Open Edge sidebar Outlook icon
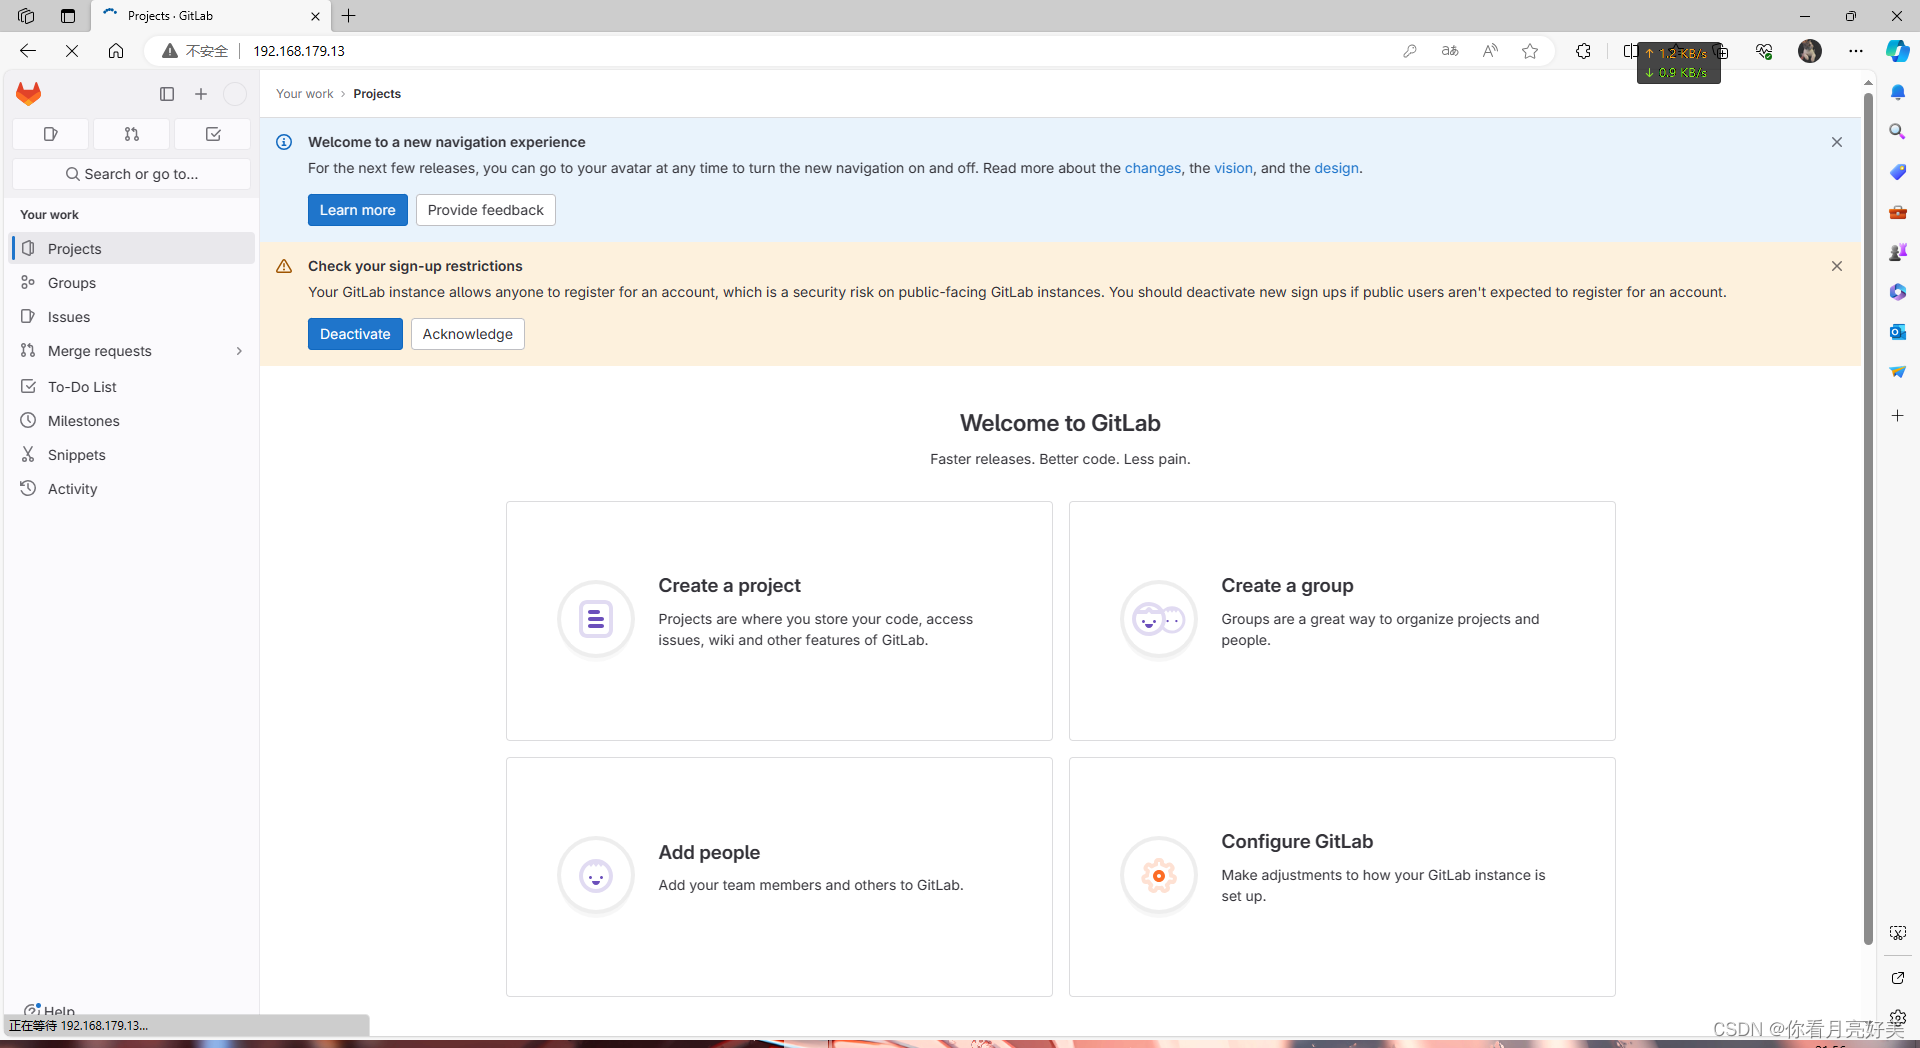The width and height of the screenshot is (1920, 1048). coord(1897,332)
